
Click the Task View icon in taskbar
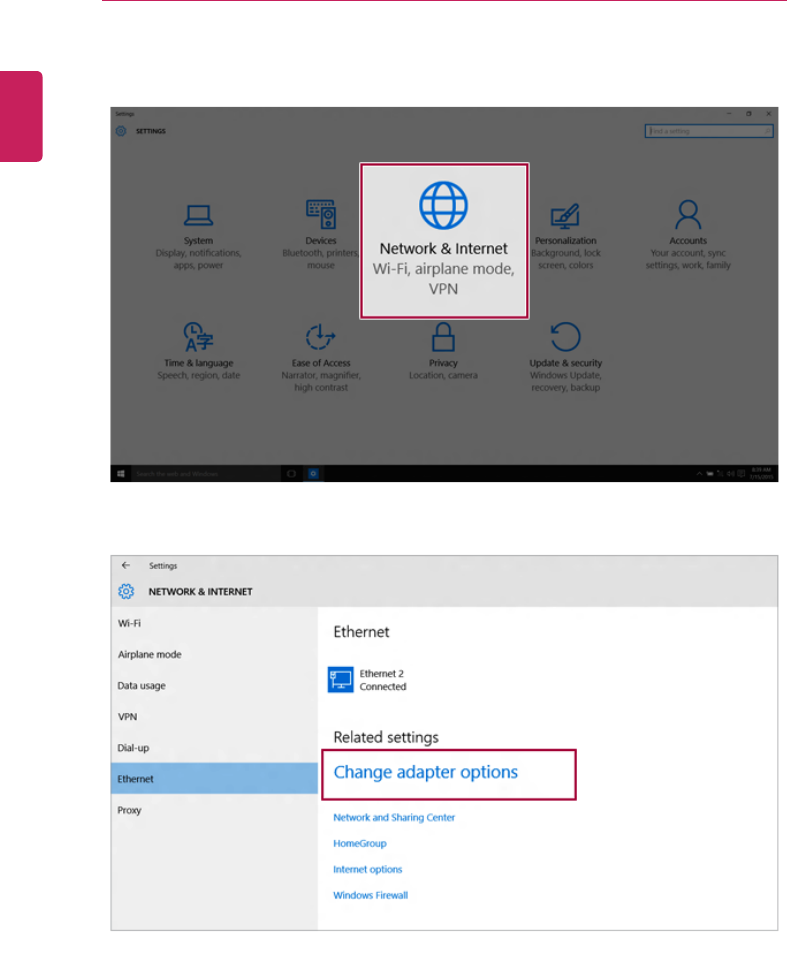point(291,473)
